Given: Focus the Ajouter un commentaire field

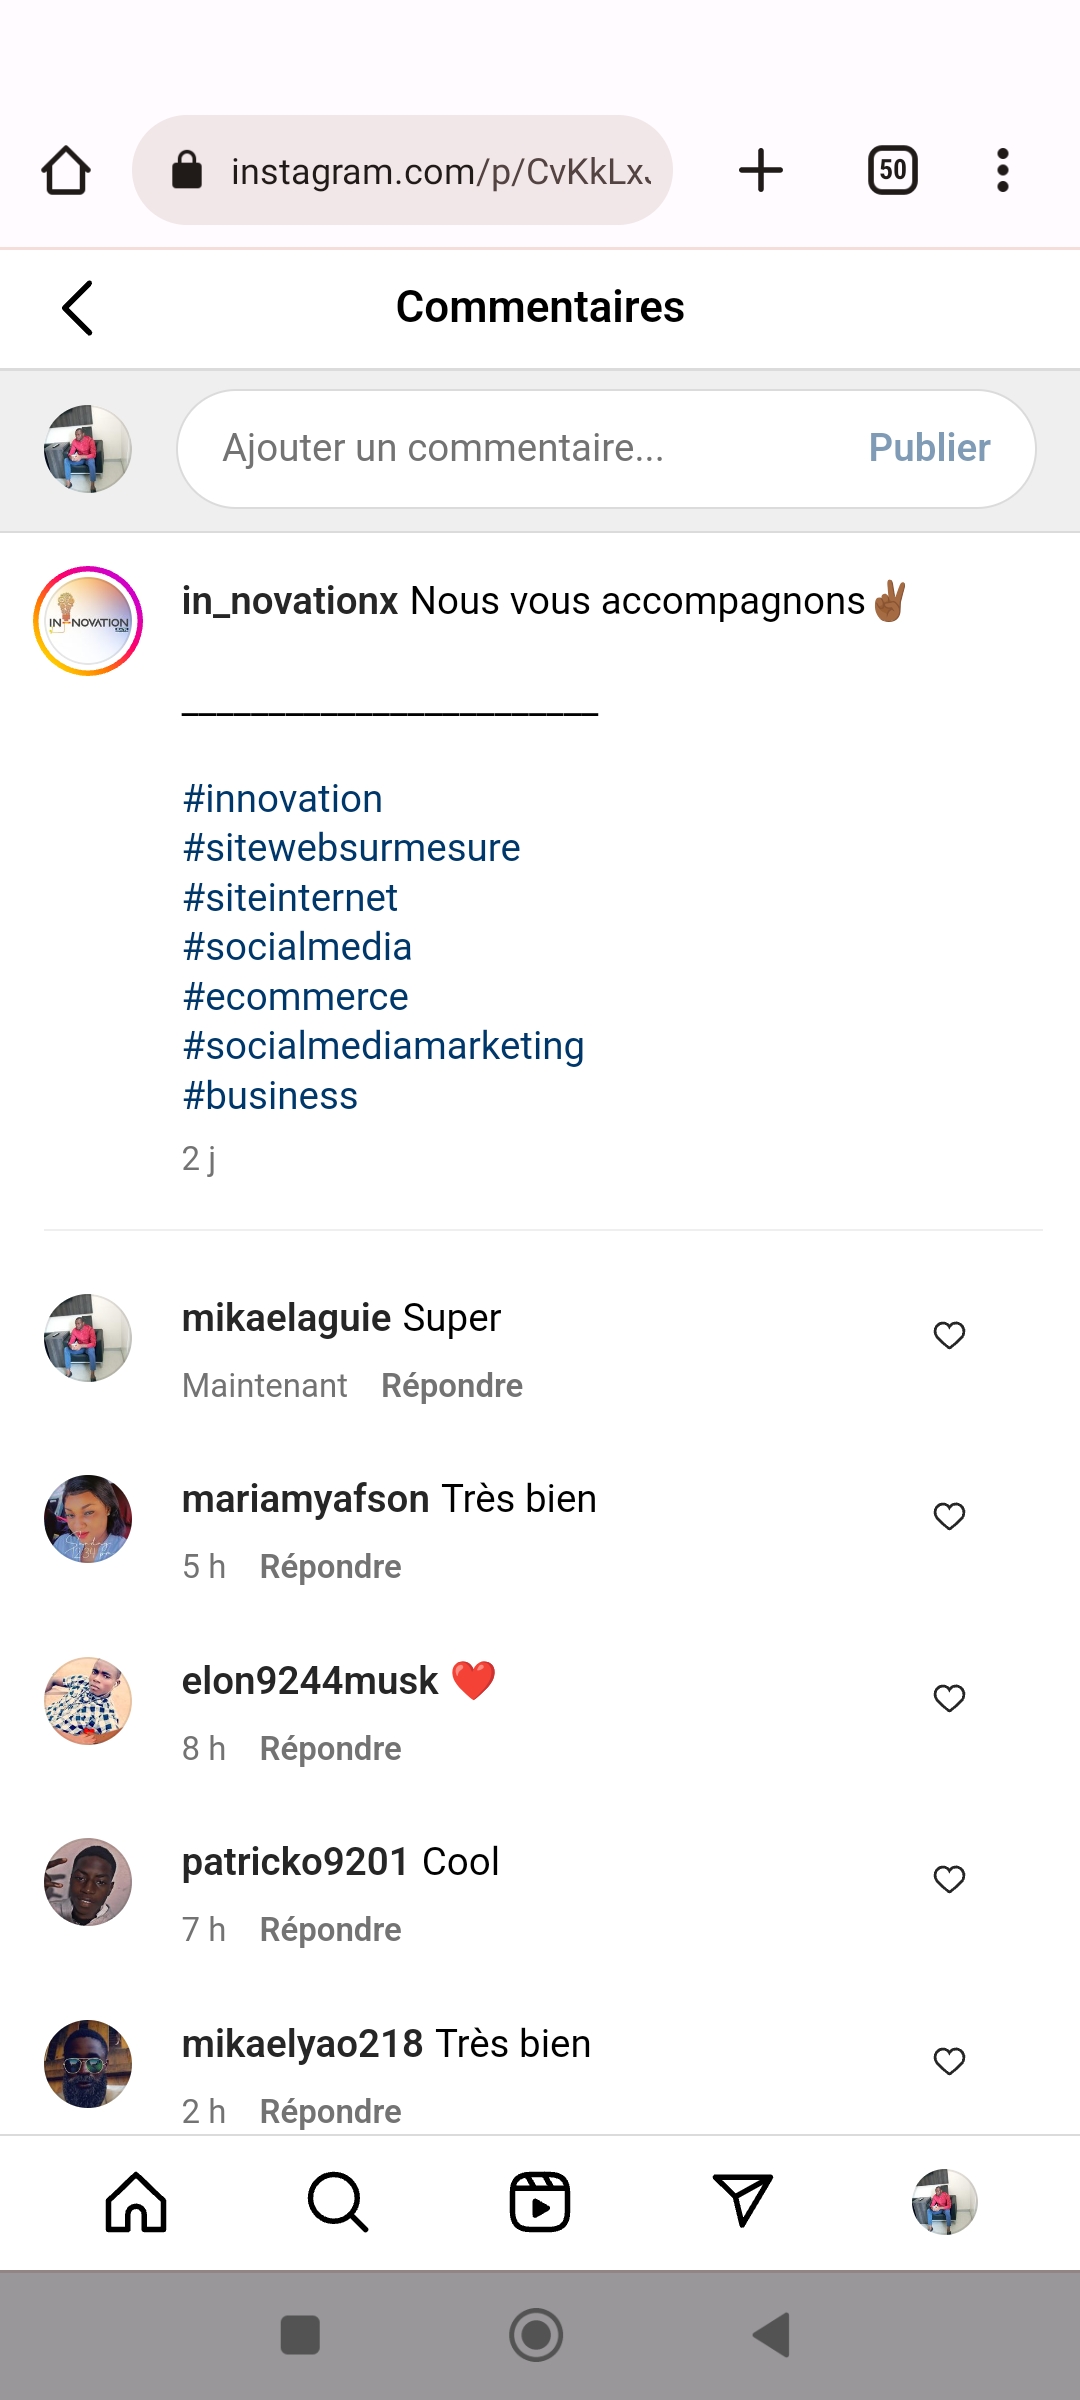Looking at the screenshot, I should (520, 449).
